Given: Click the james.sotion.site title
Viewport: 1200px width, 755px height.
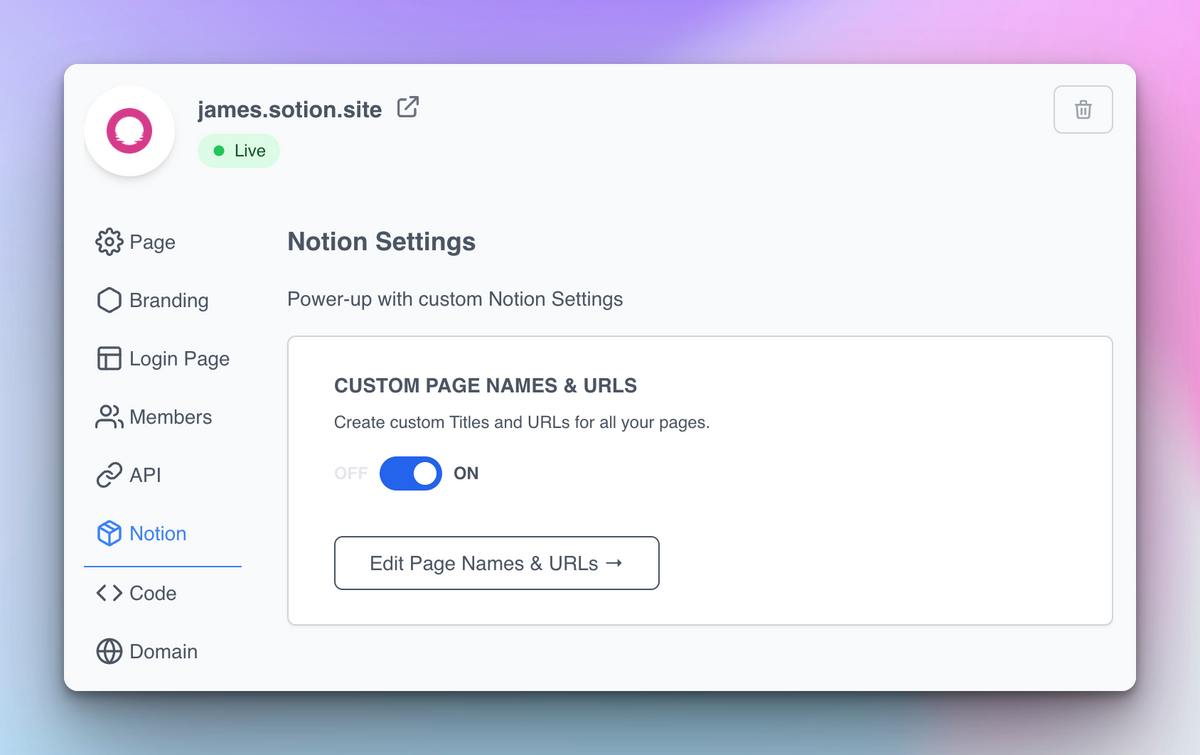Looking at the screenshot, I should [290, 110].
